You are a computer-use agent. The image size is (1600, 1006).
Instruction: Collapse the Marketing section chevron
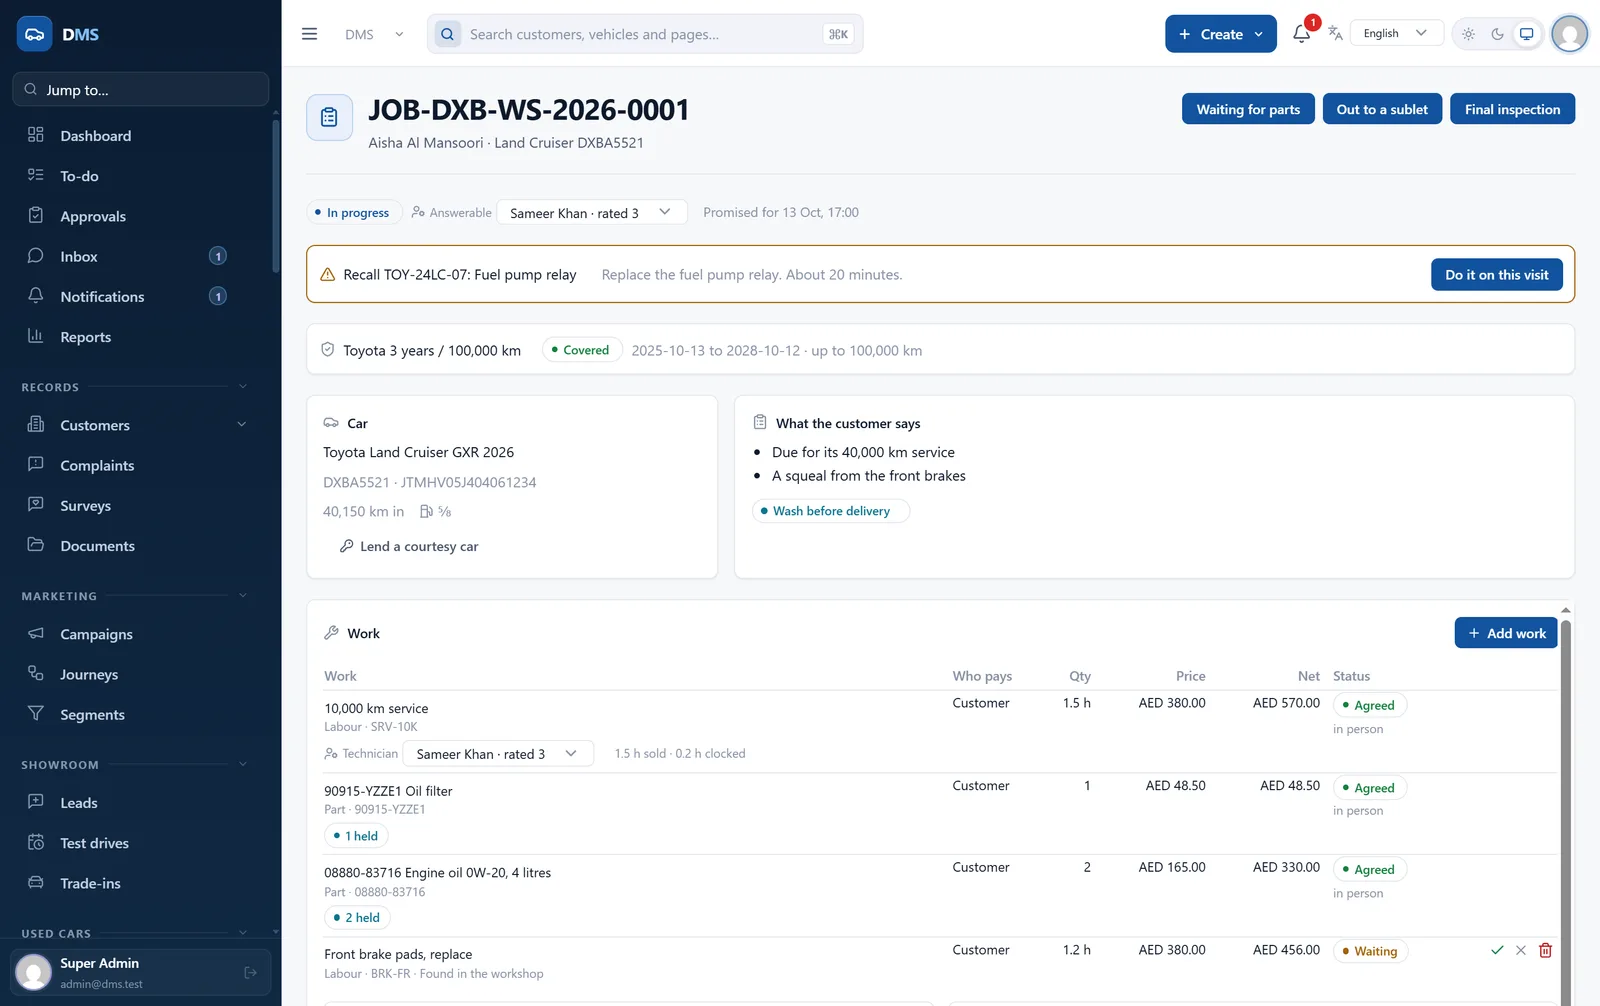(242, 596)
